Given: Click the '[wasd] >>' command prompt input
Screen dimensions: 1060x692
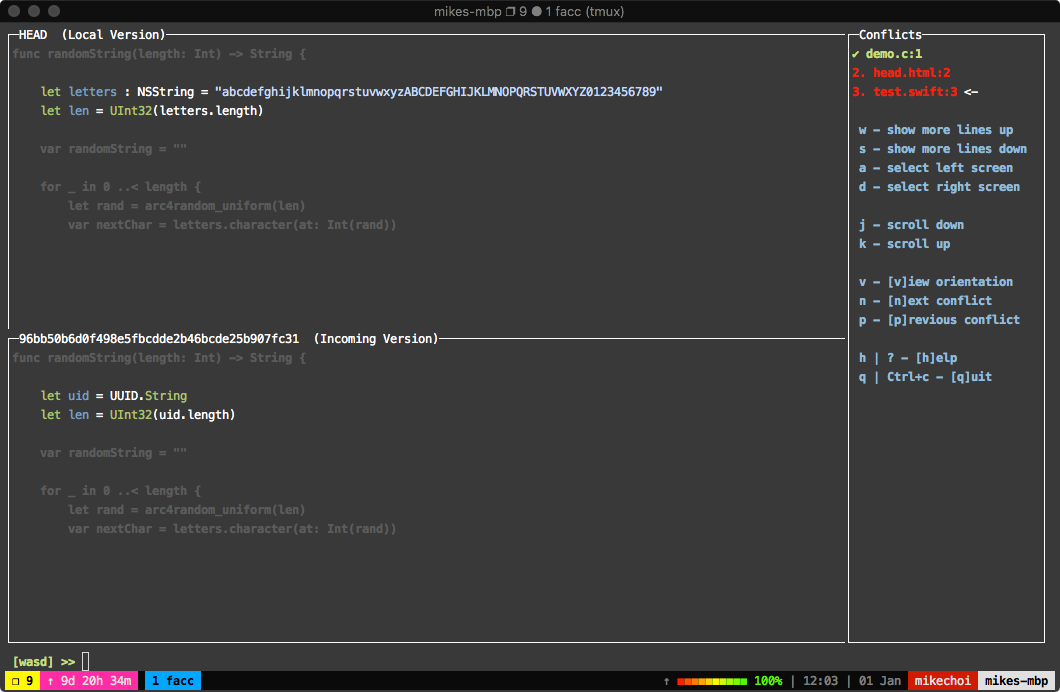Looking at the screenshot, I should pyautogui.click(x=85, y=661).
